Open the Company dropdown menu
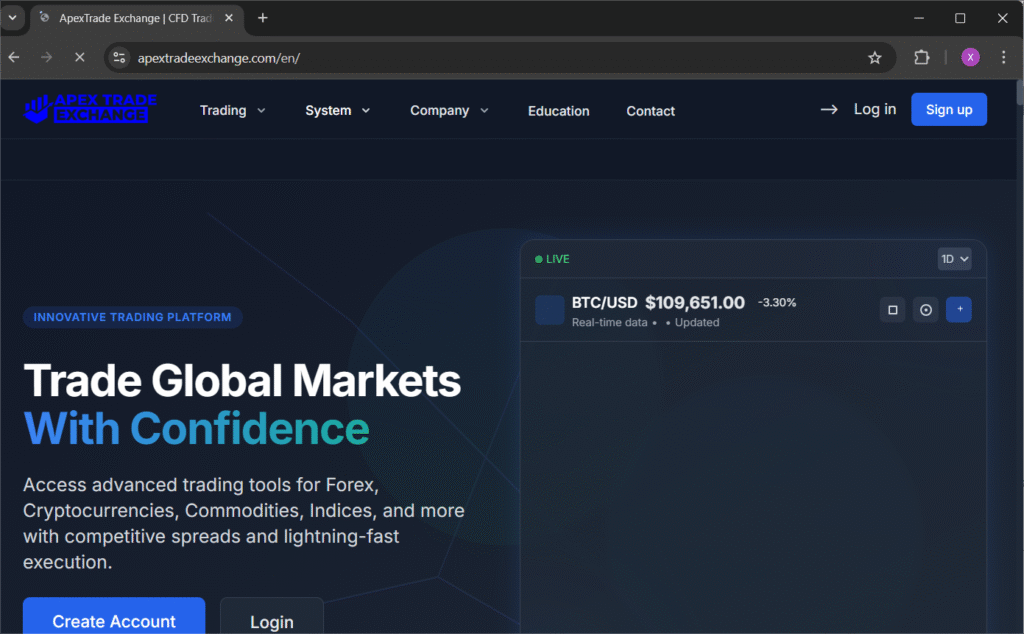The image size is (1024, 634). coord(448,111)
